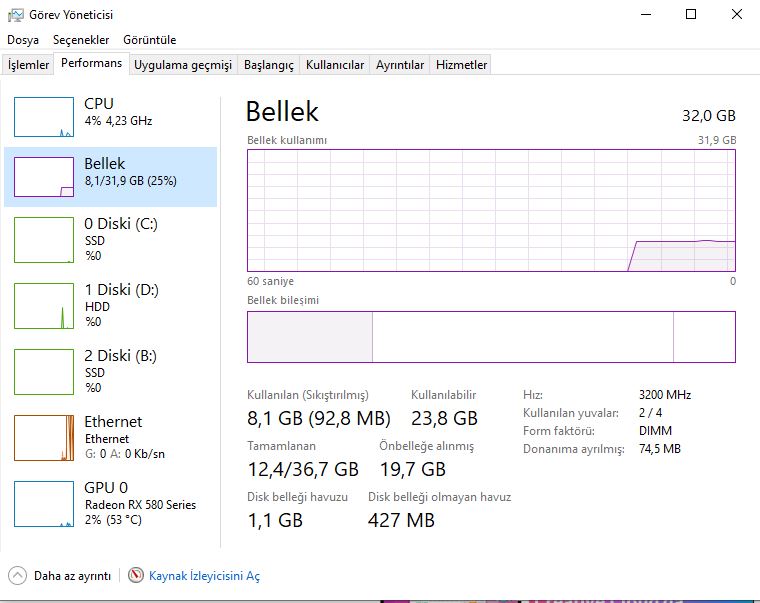760x603 pixels.
Task: Switch to the Uygulama geçmişi tab
Action: [x=183, y=65]
